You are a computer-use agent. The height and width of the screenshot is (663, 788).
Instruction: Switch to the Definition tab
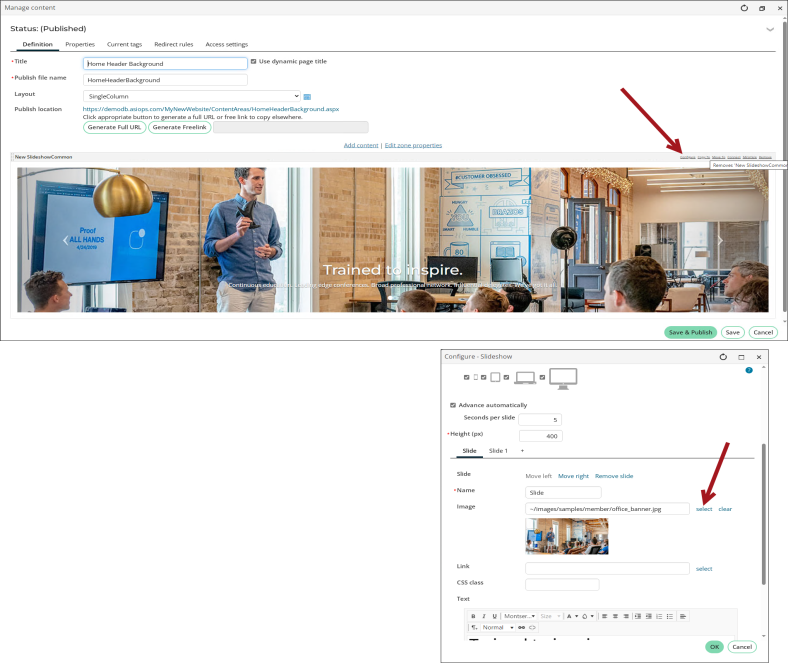click(x=38, y=44)
